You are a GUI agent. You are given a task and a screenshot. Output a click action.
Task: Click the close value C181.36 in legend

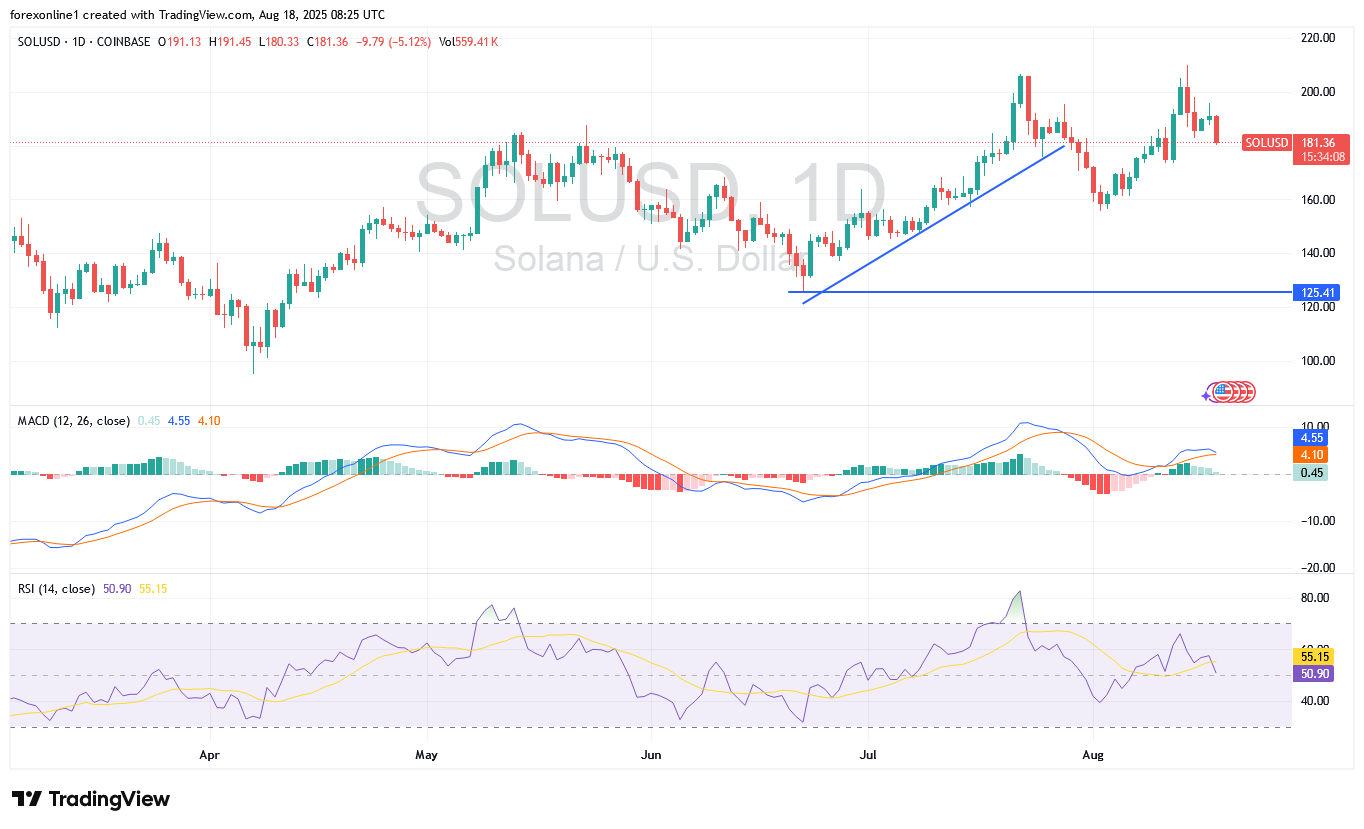tap(327, 42)
